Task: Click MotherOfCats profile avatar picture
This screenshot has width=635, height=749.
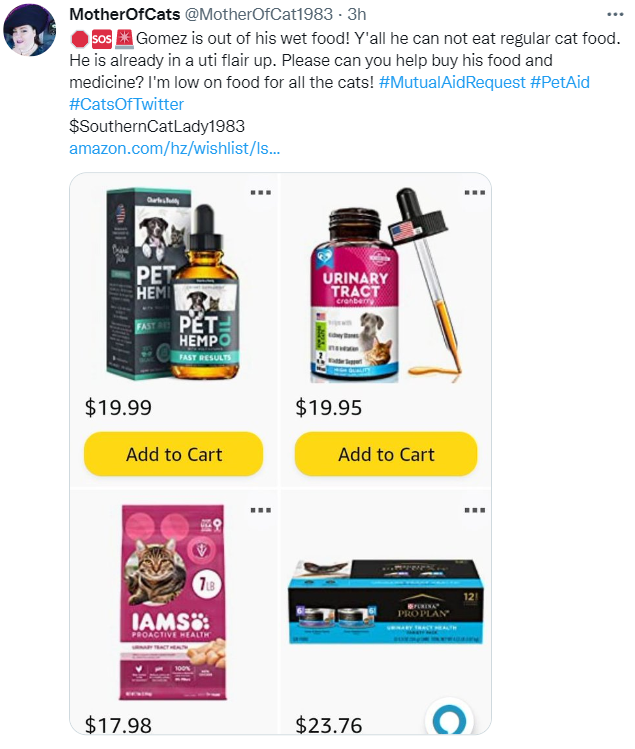Action: click(30, 30)
